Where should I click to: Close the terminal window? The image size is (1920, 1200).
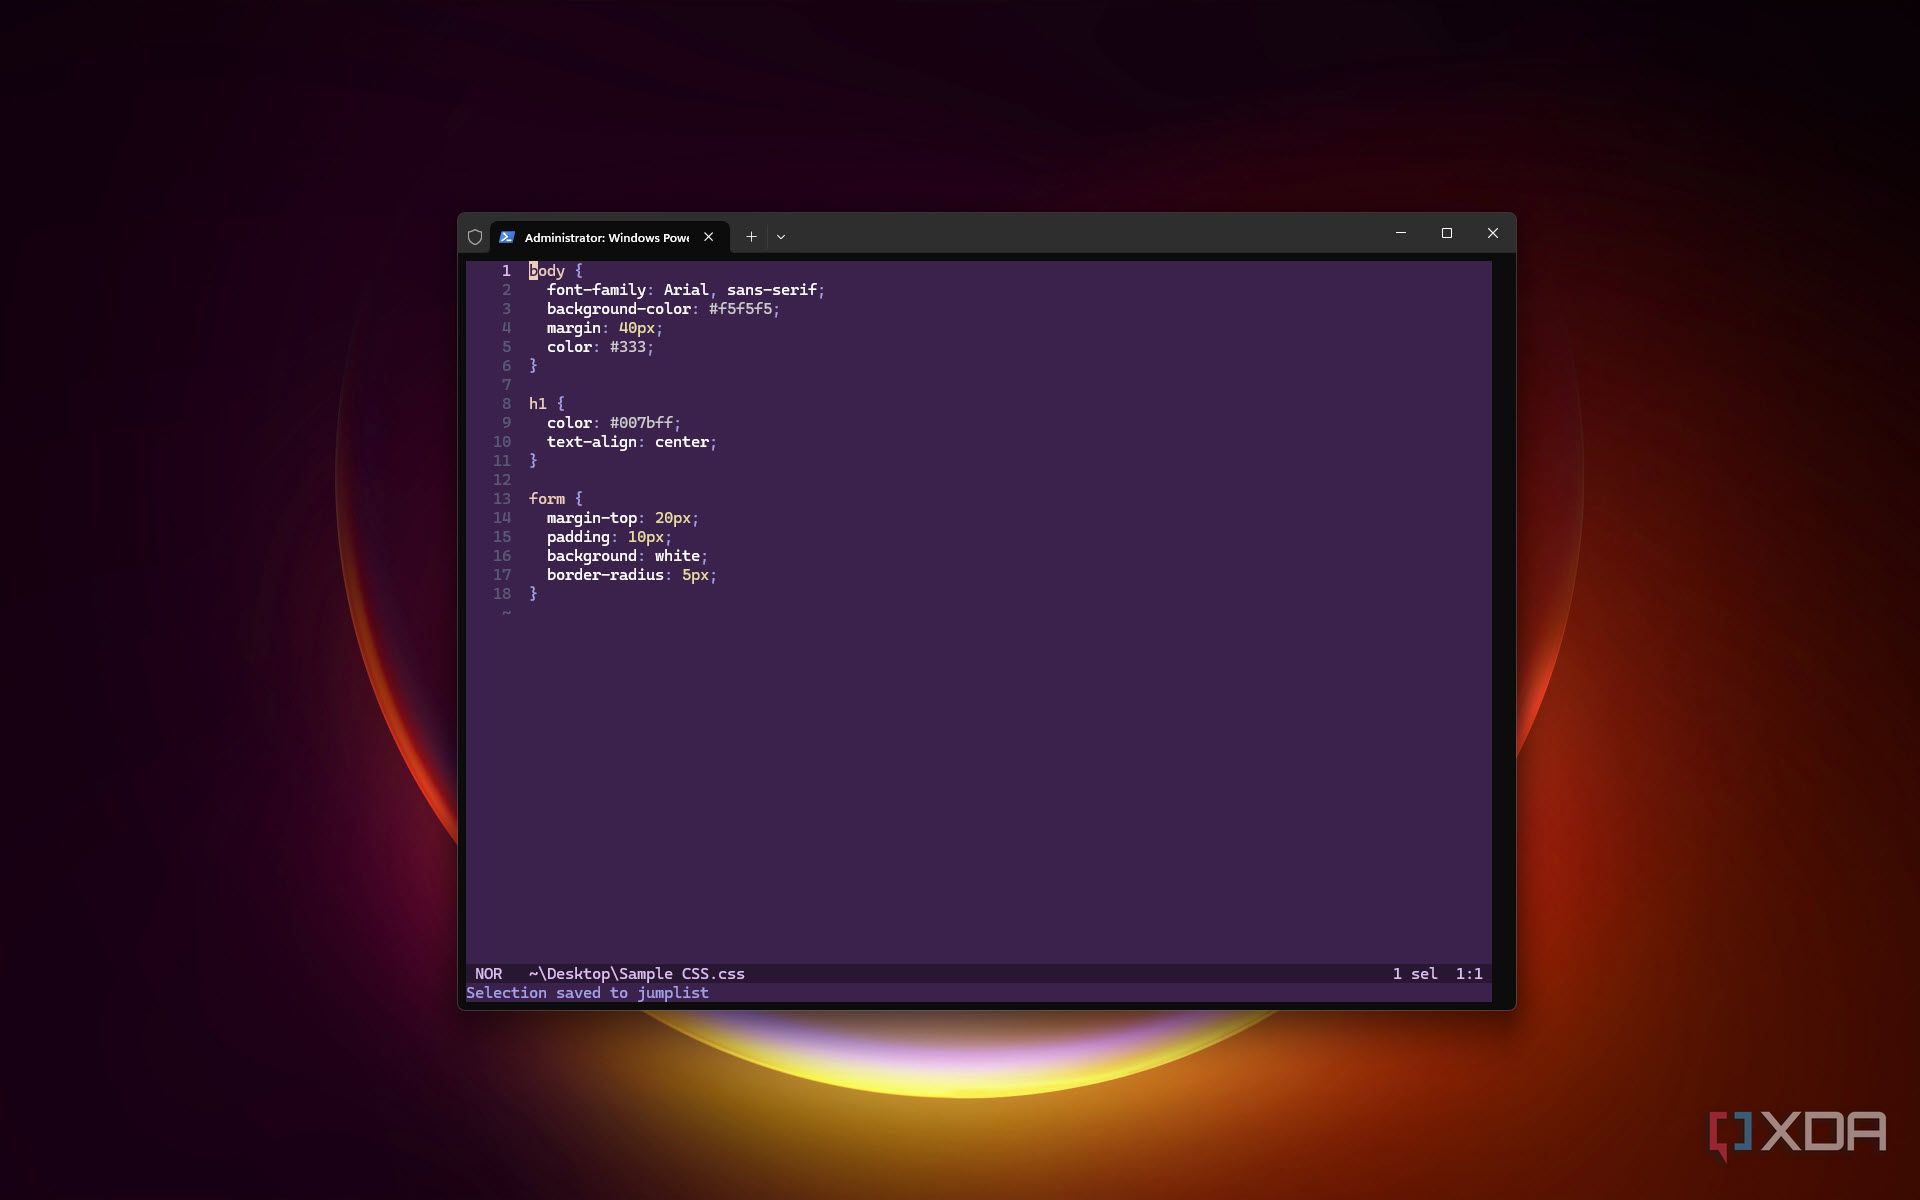point(1492,233)
